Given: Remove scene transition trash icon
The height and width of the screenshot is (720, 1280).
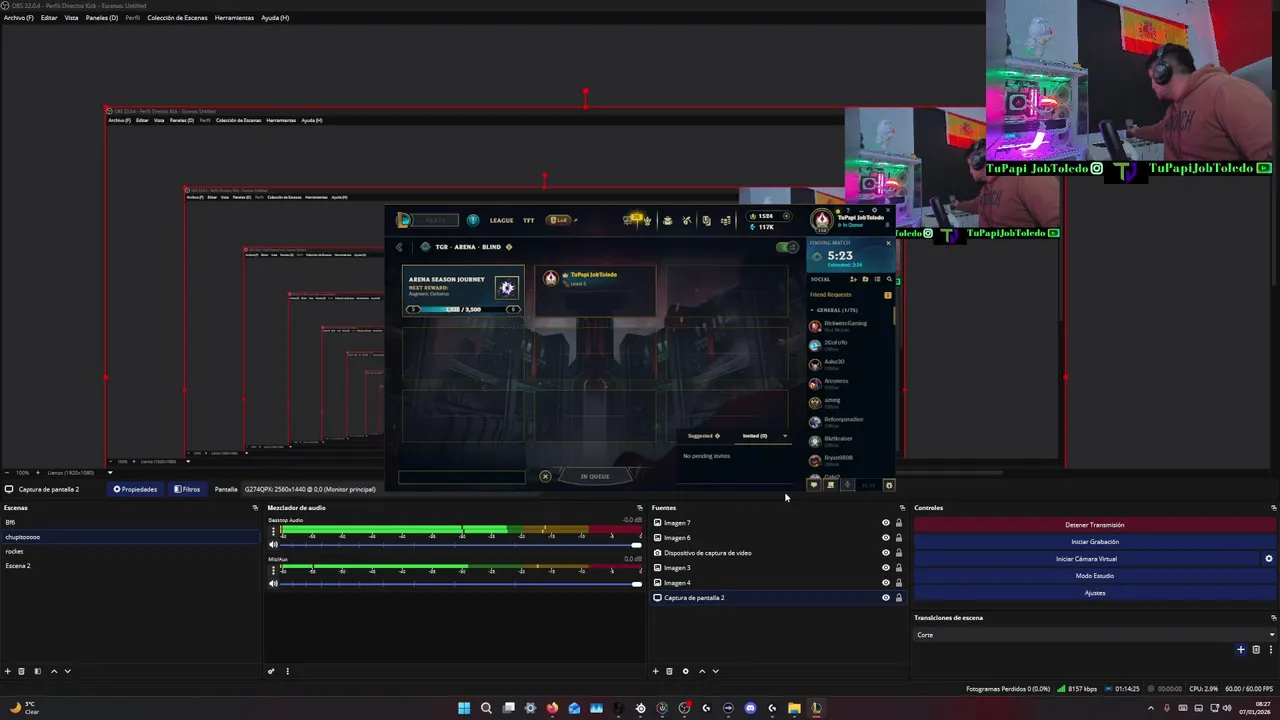Looking at the screenshot, I should 1256,650.
